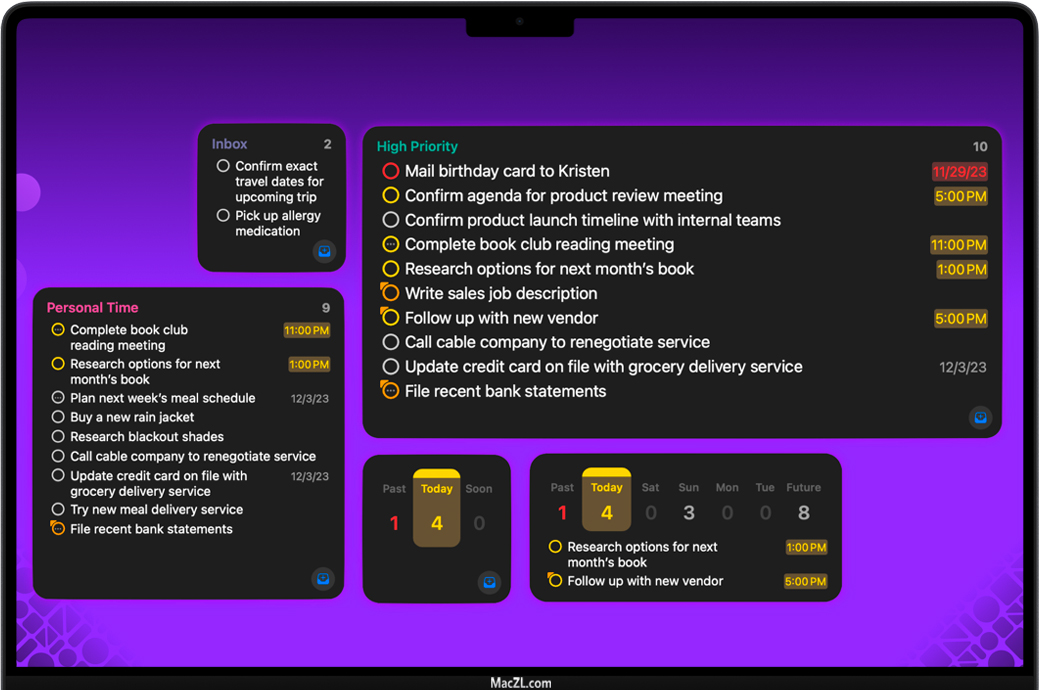Select Past column in wide forecast widget
This screenshot has height=690, width=1040.
click(562, 501)
